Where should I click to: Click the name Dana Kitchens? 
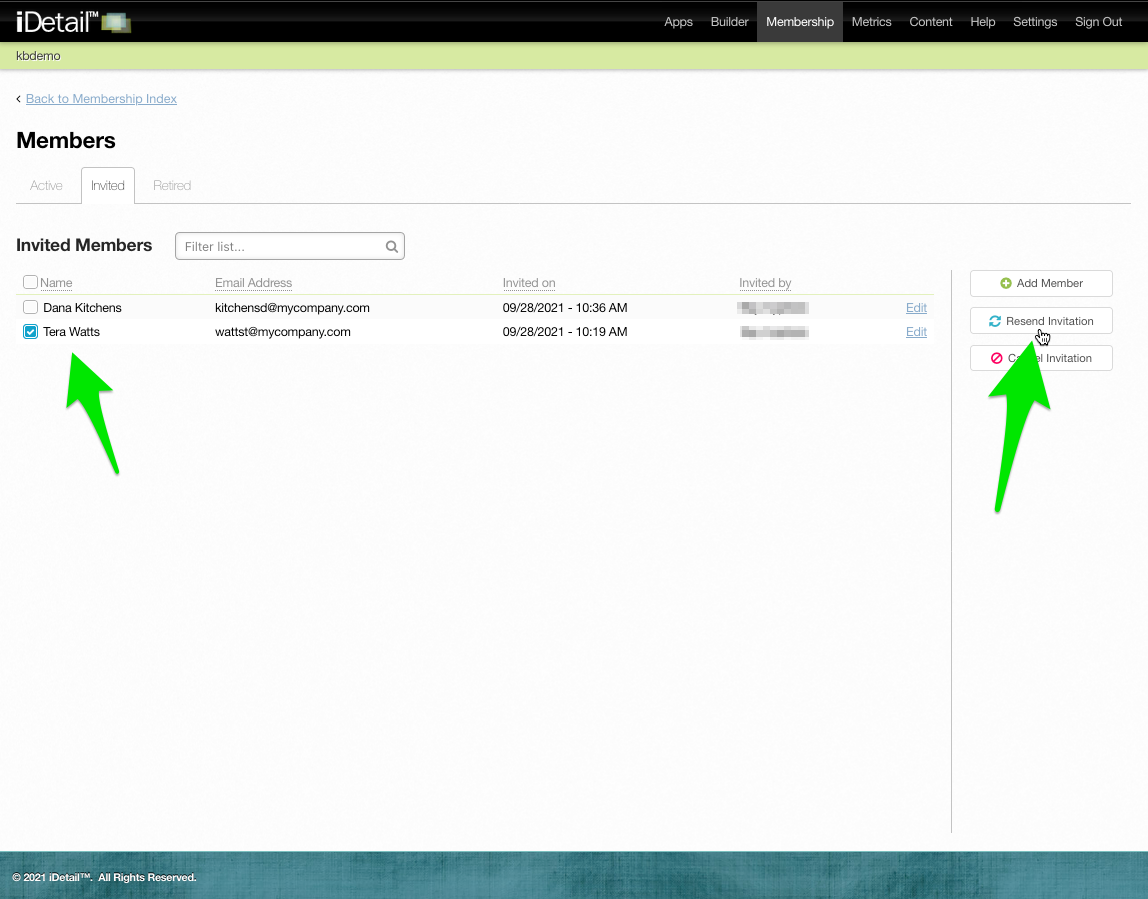tap(82, 307)
